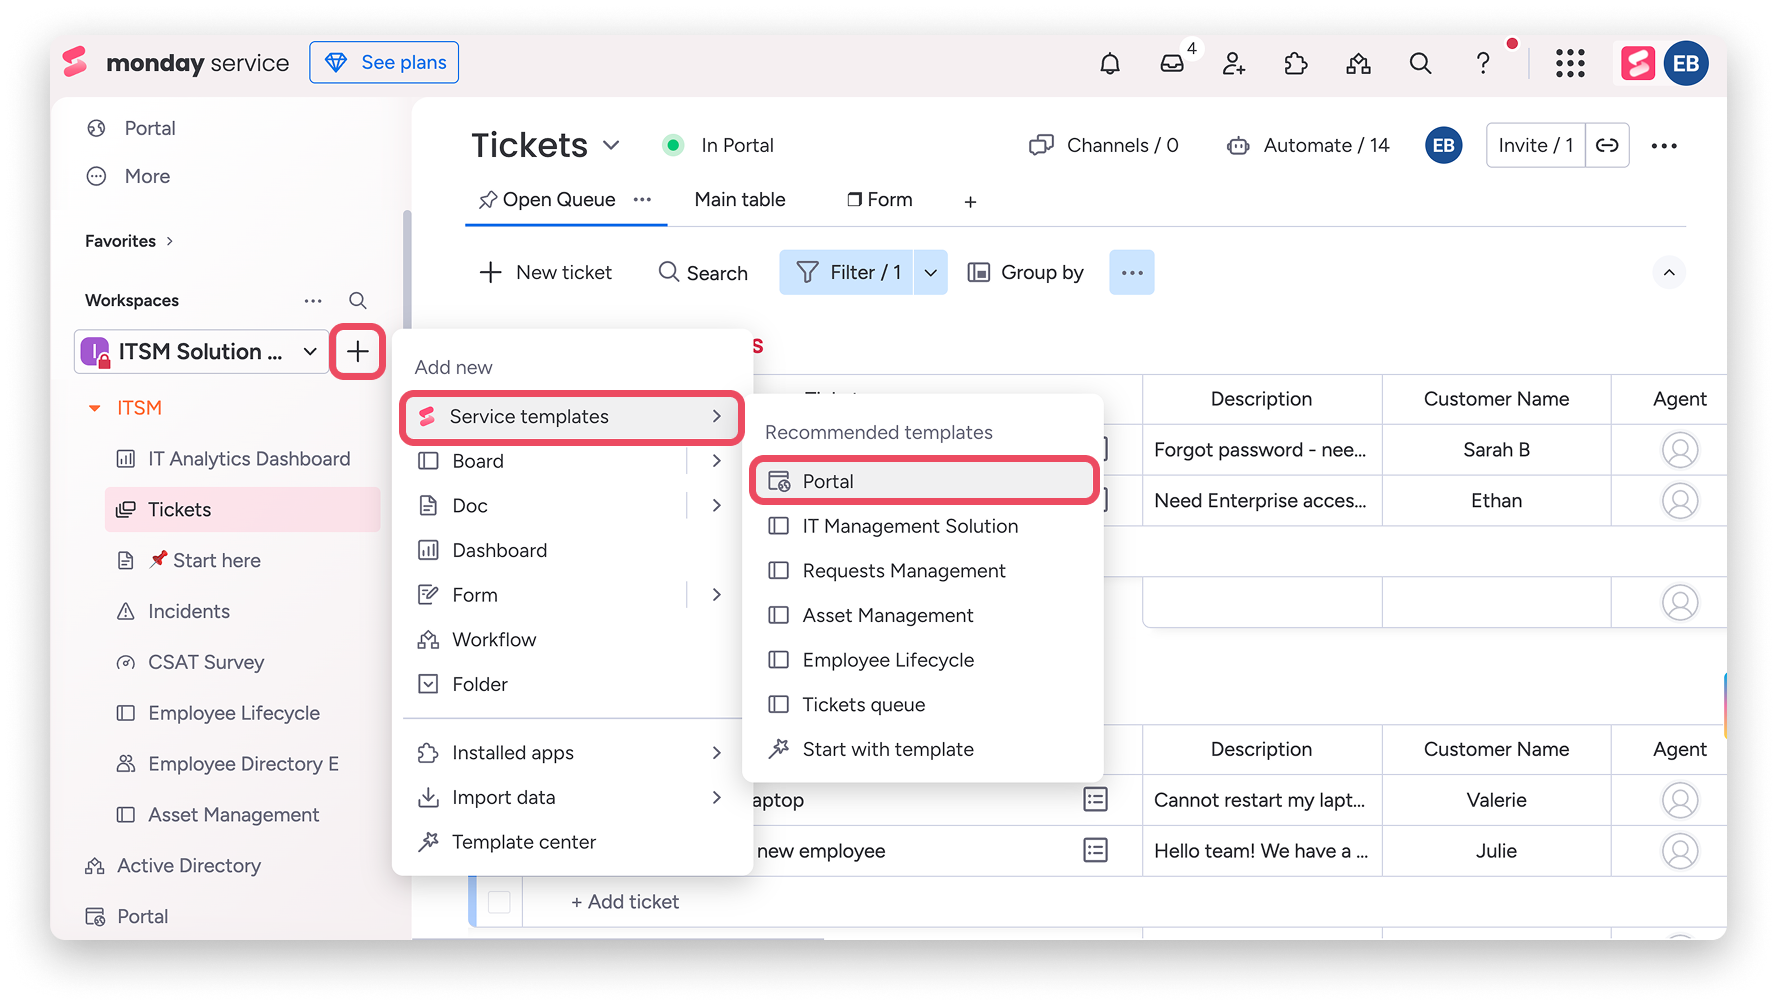Open Workspaces three-dot options
This screenshot has width=1777, height=1005.
tap(313, 300)
